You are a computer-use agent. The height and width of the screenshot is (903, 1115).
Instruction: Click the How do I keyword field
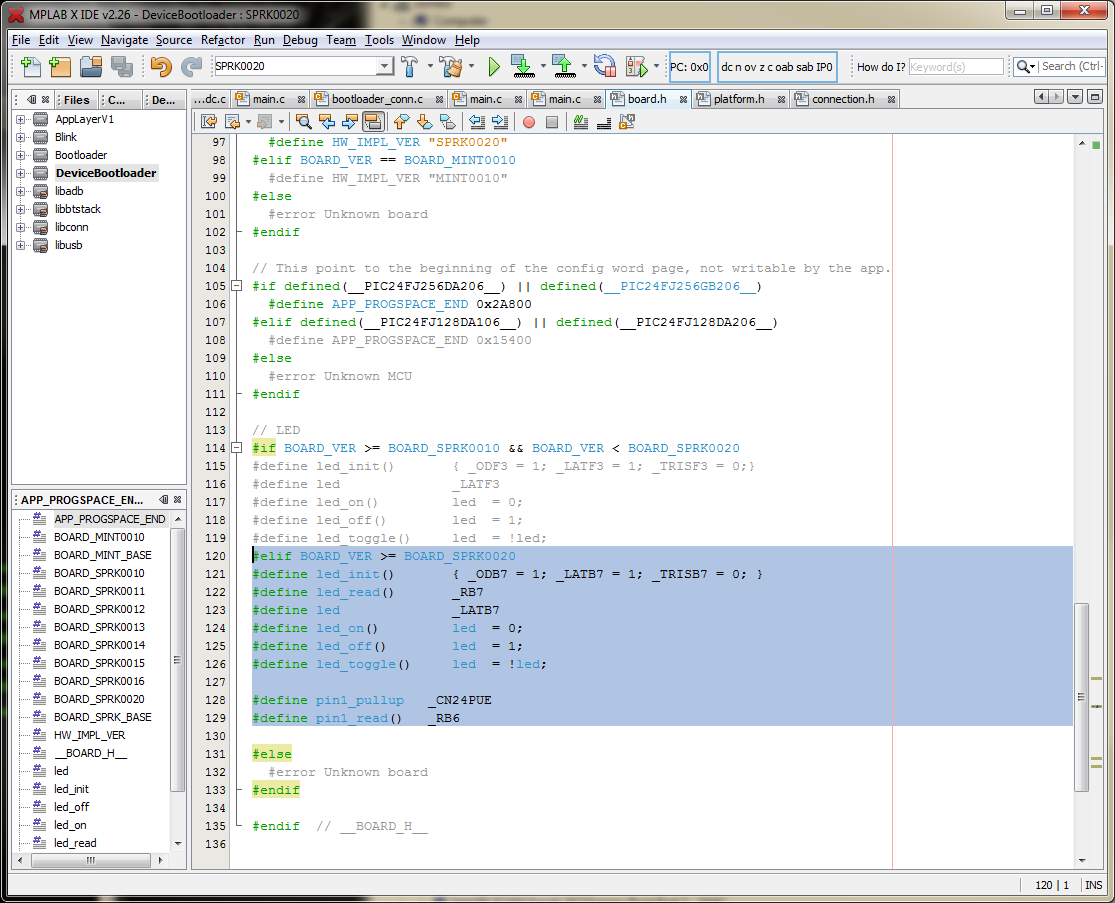955,67
